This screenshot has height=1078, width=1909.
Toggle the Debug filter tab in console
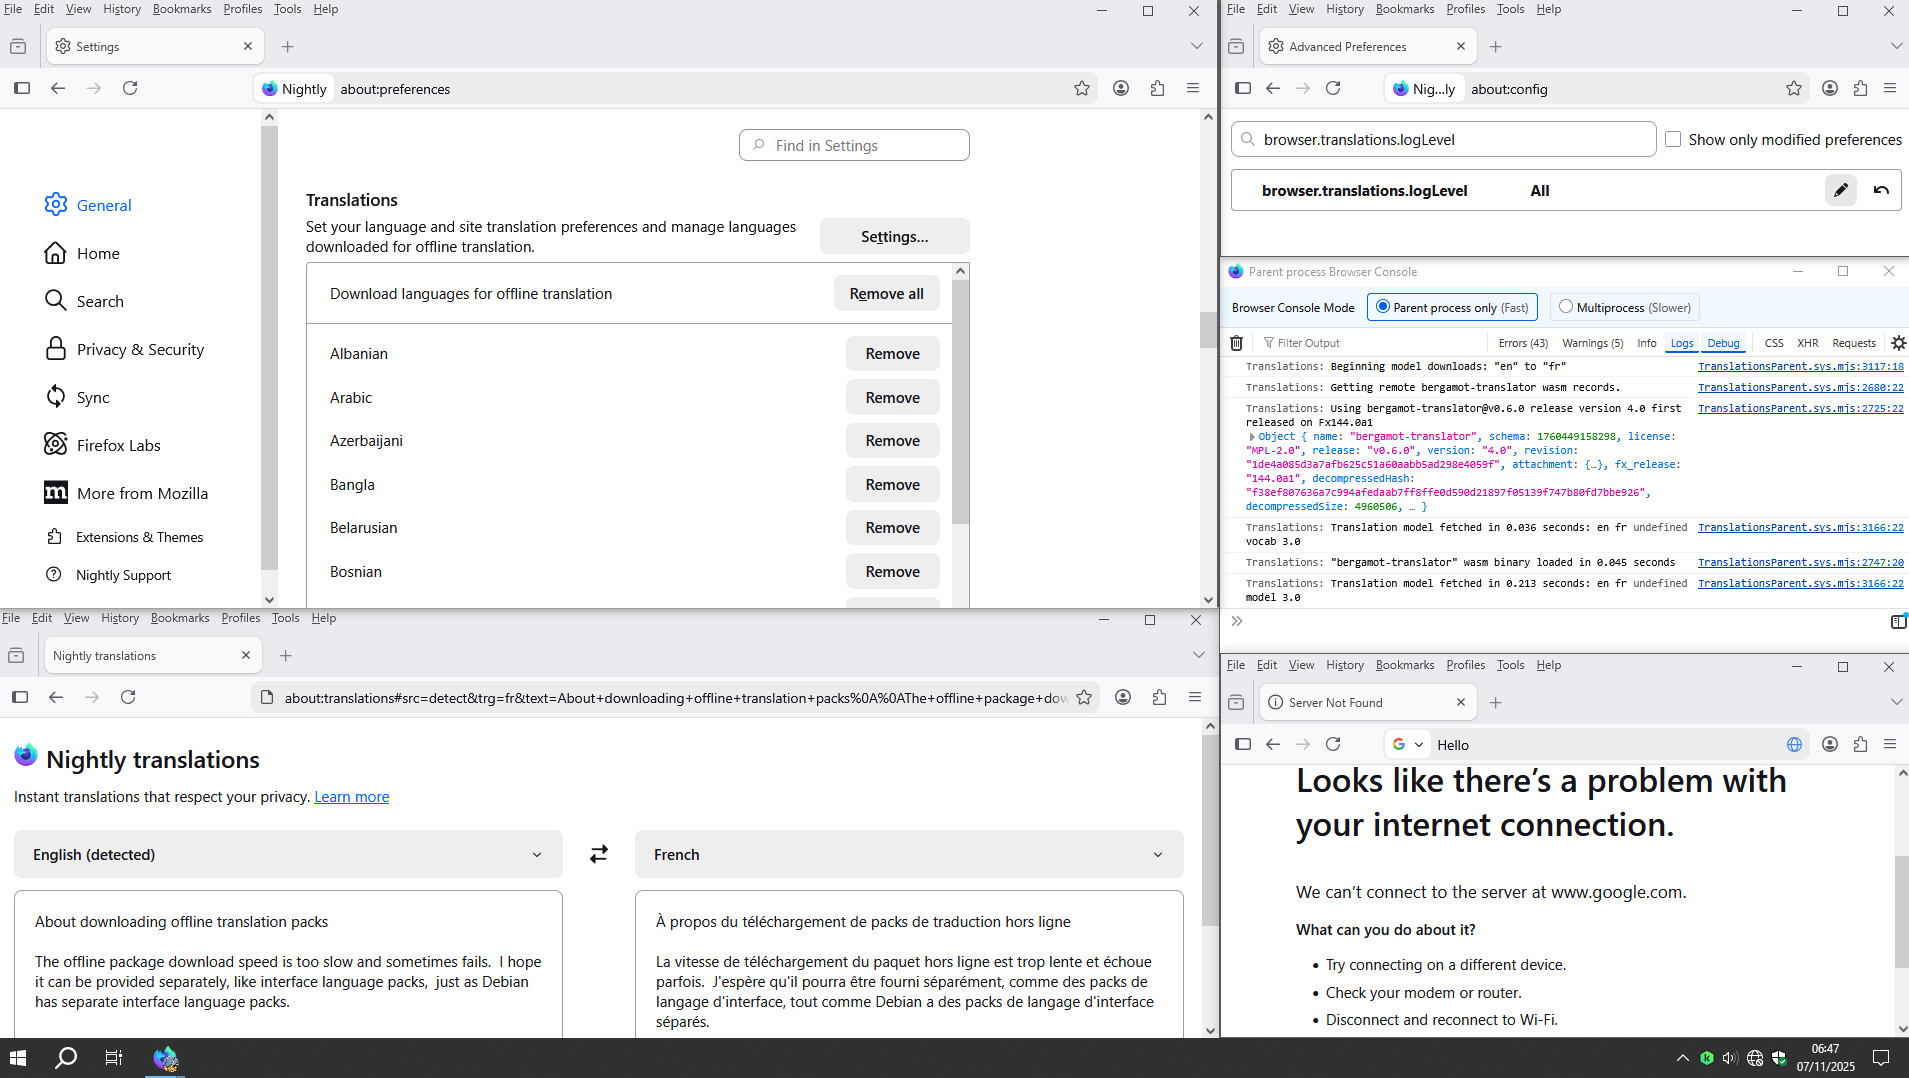(1723, 343)
